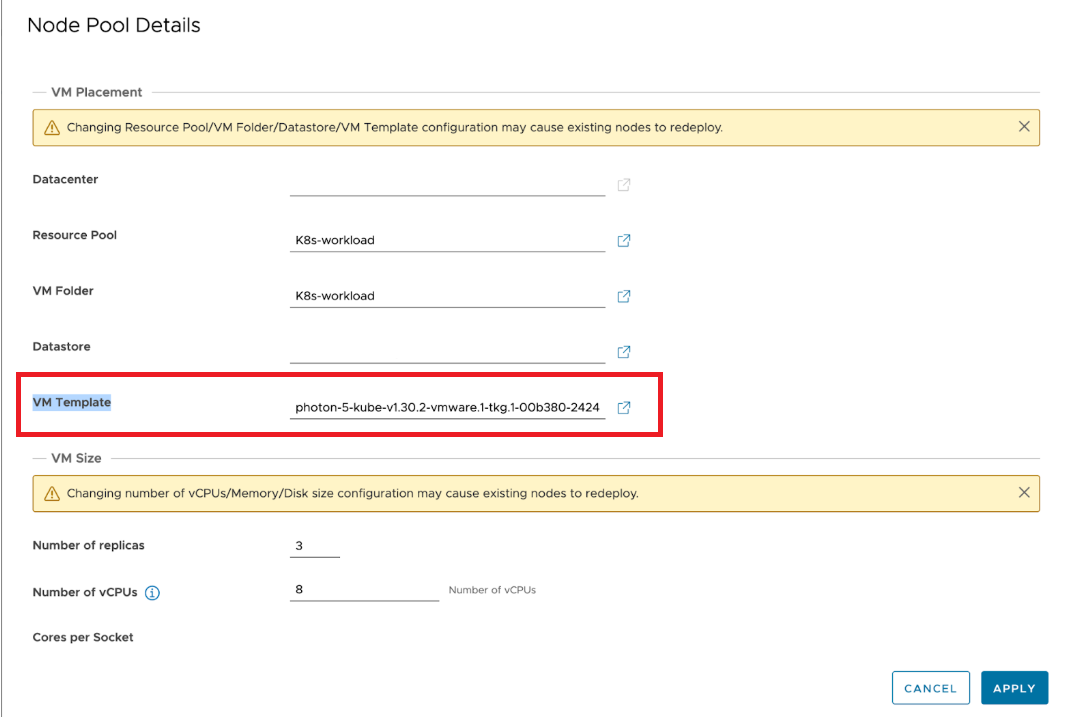Focus the VM Folder K8s-workload field
The width and height of the screenshot is (1069, 717).
[447, 296]
